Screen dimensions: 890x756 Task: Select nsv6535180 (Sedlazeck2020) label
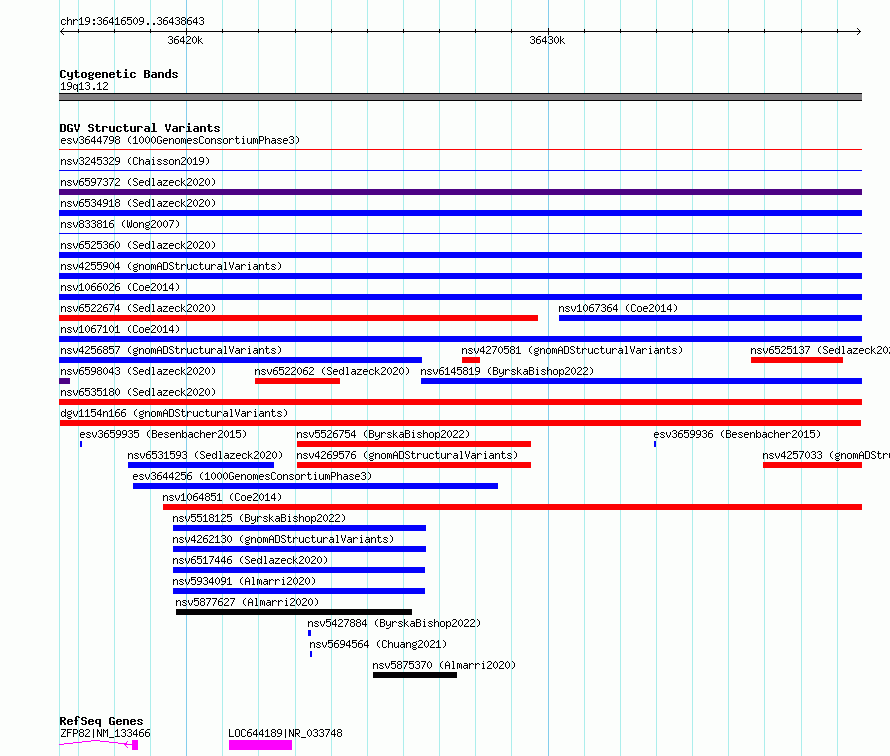pos(138,392)
